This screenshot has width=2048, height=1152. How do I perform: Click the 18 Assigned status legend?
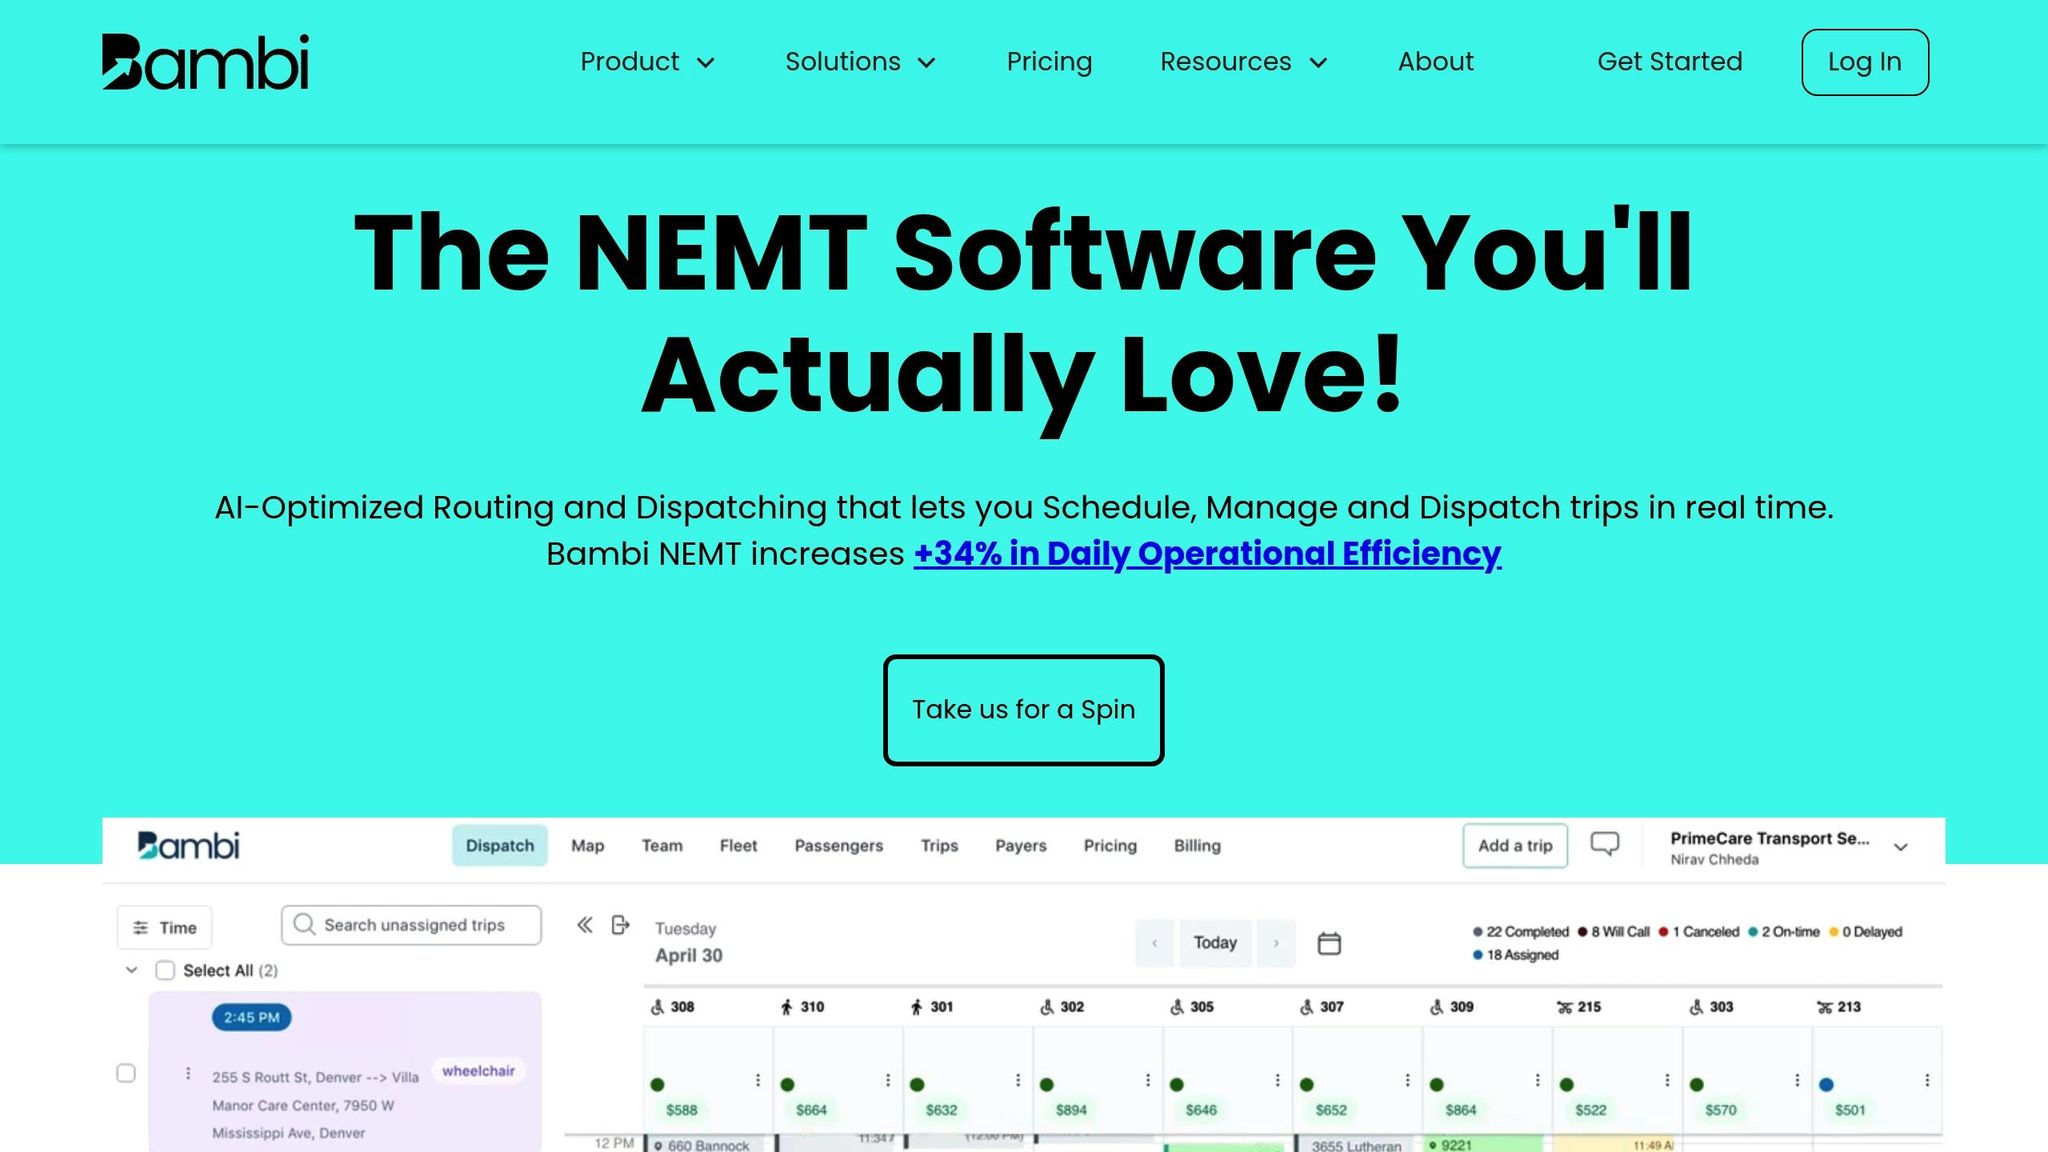click(1515, 955)
